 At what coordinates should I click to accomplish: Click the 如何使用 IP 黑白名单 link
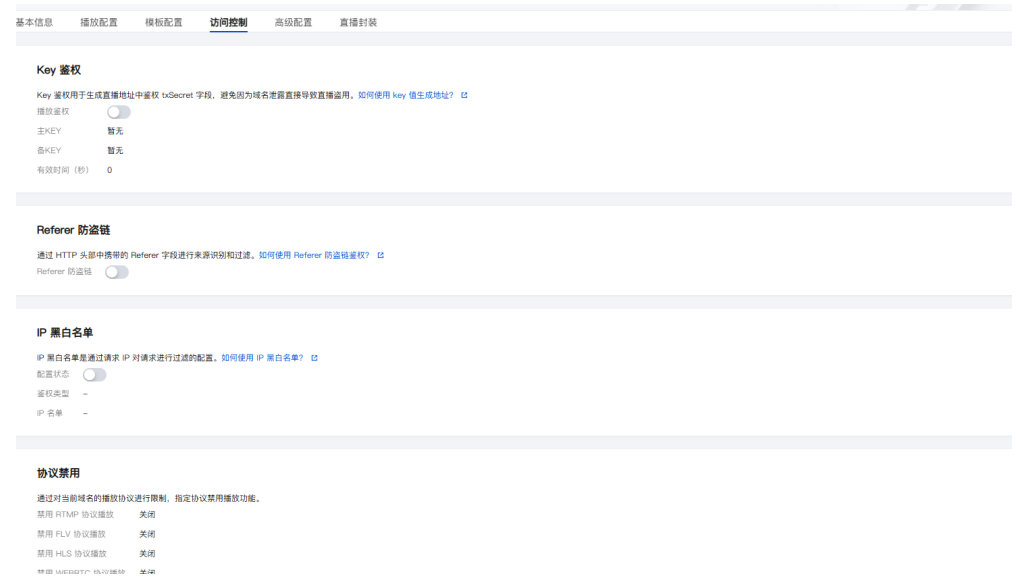[x=262, y=357]
